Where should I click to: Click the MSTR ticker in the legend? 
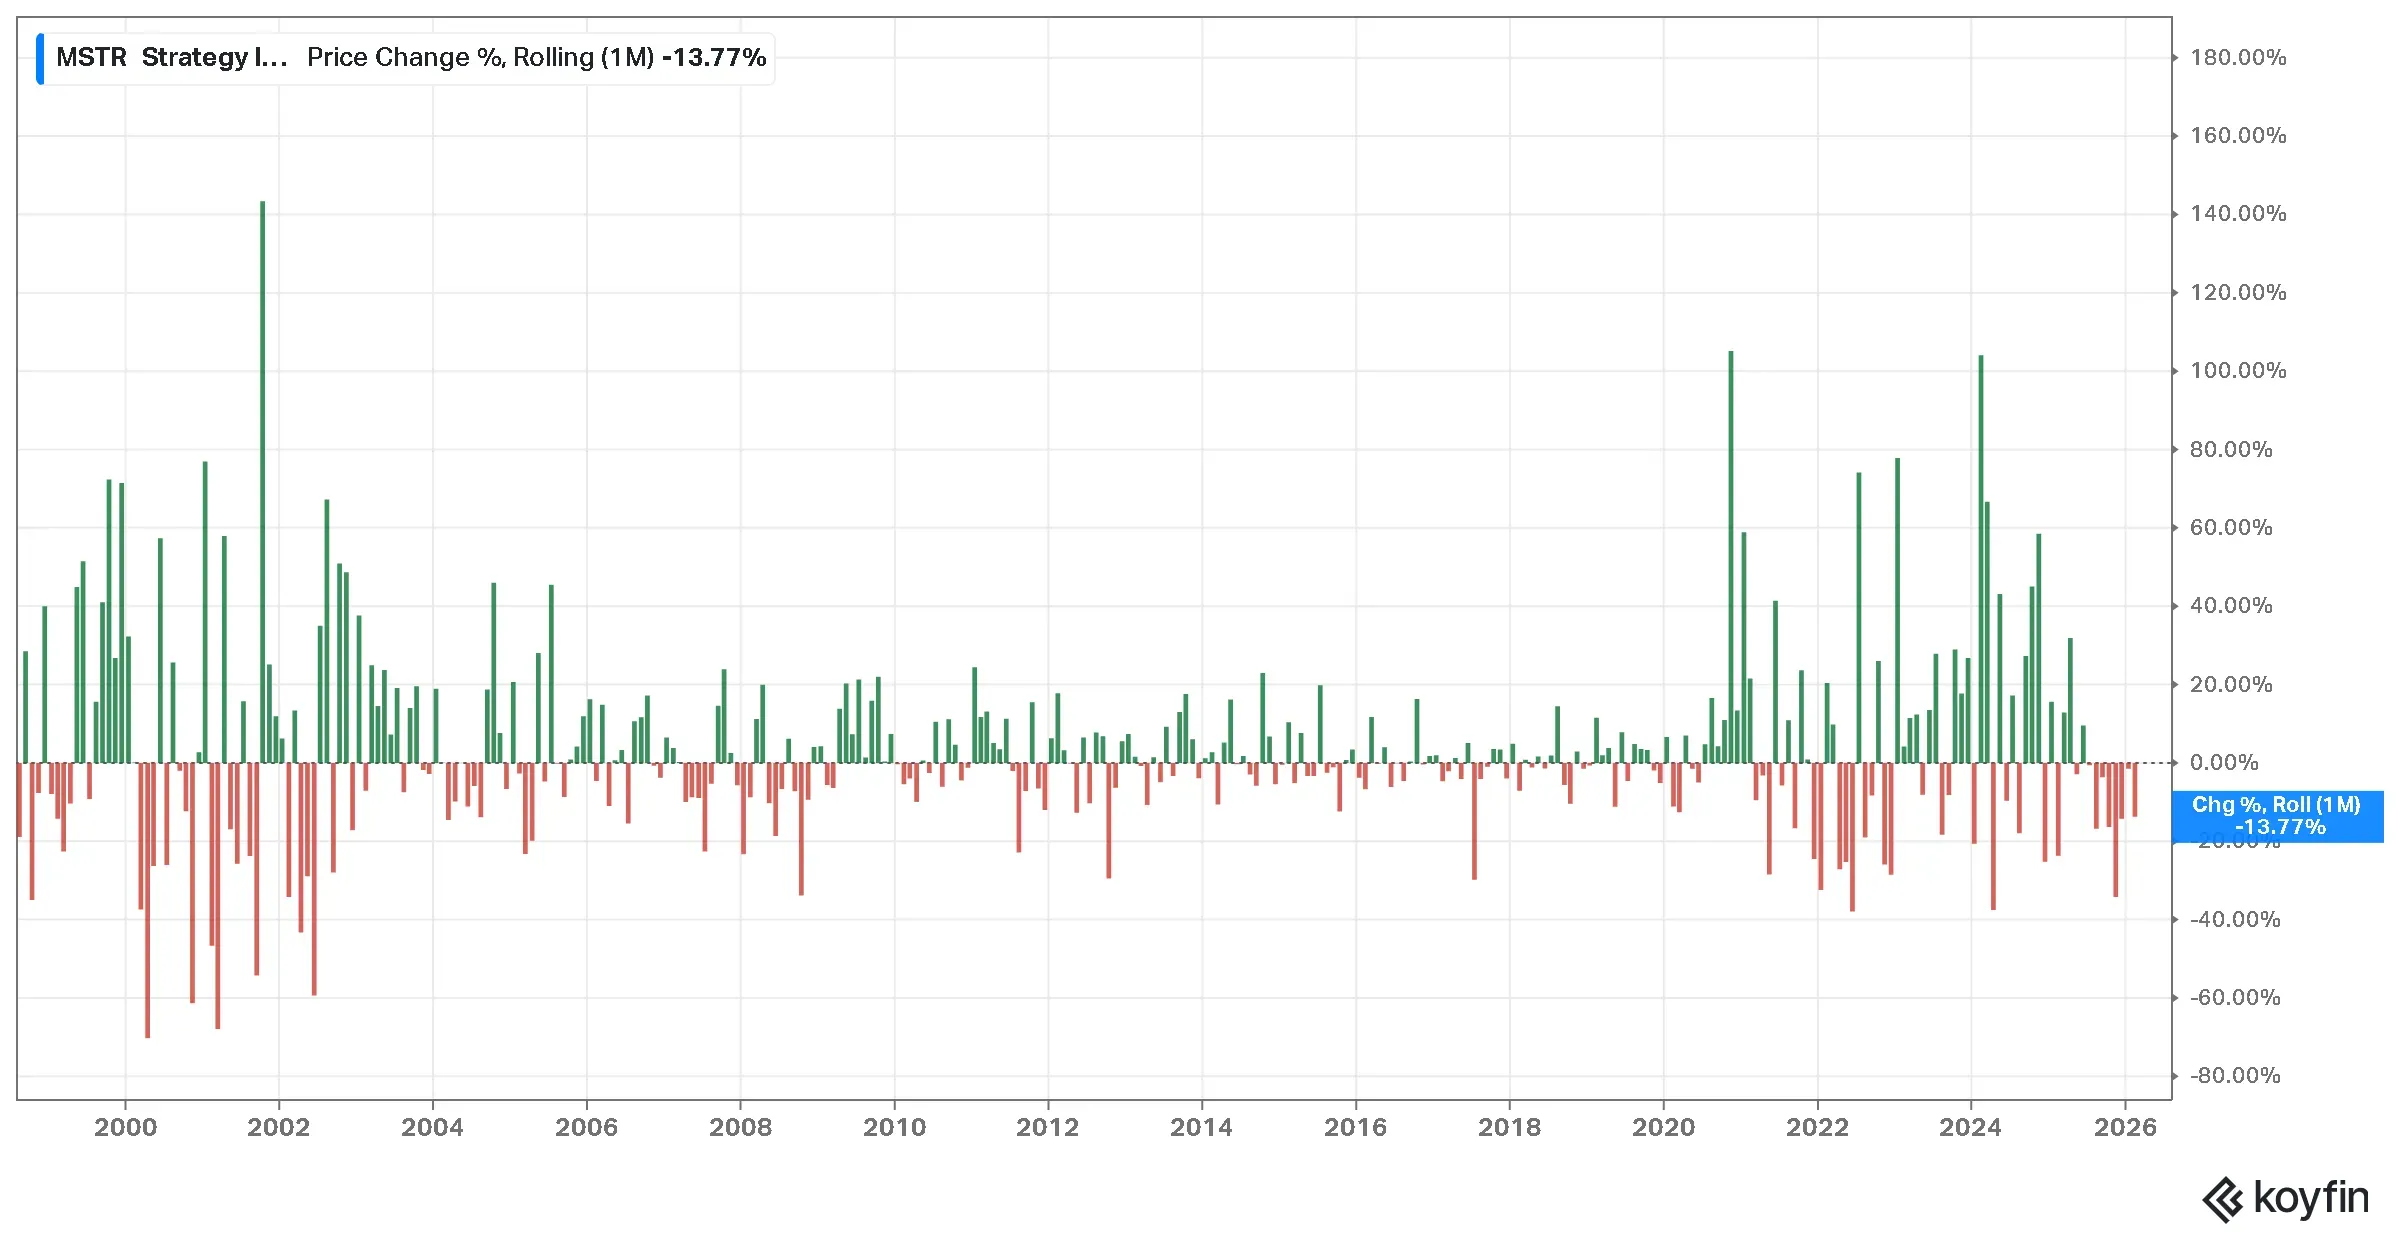[91, 58]
